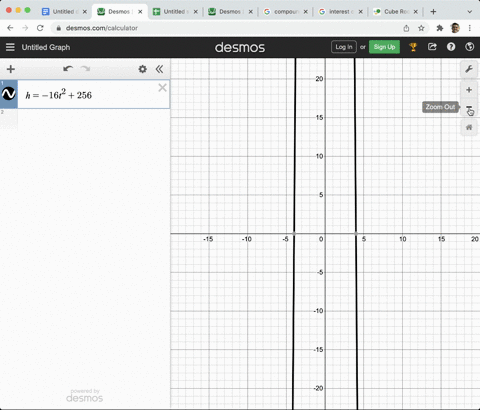
Task: Collapse the expression list panel
Action: tap(159, 69)
